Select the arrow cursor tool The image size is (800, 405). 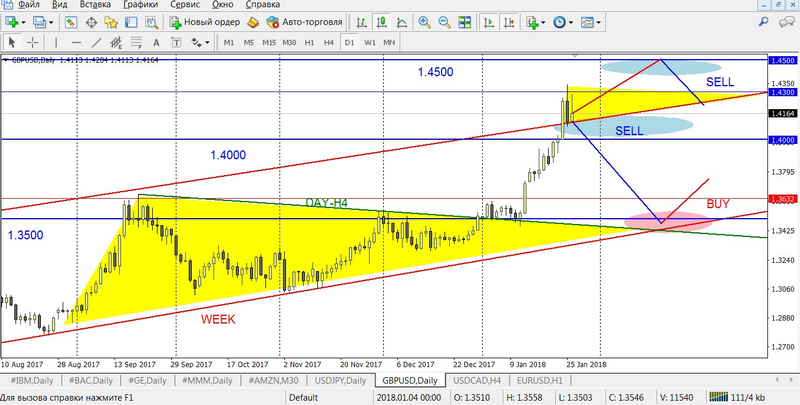pyautogui.click(x=13, y=42)
